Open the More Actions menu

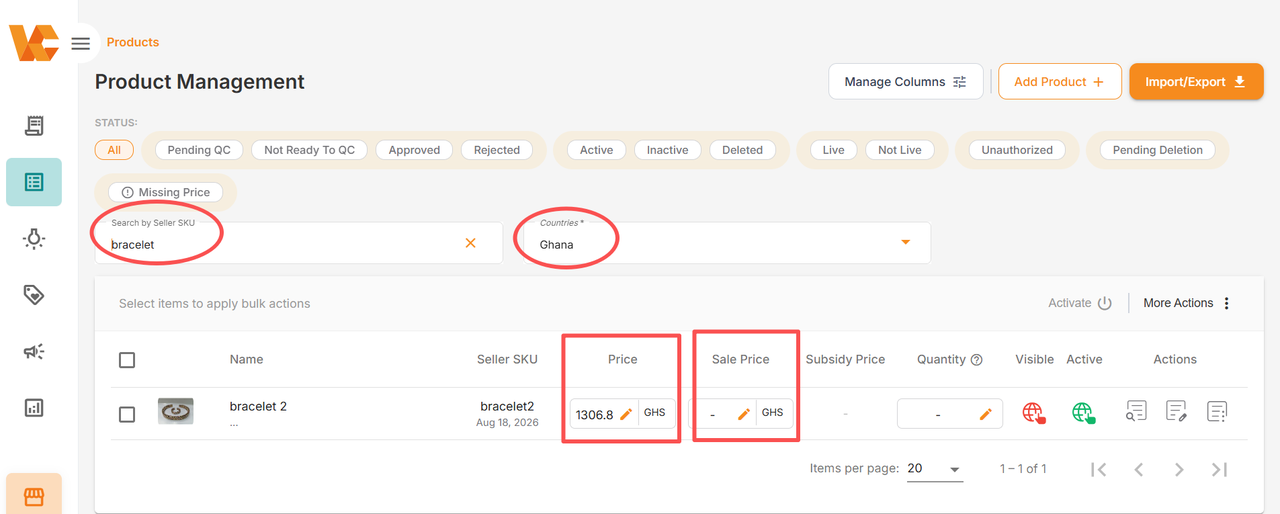pos(1188,303)
